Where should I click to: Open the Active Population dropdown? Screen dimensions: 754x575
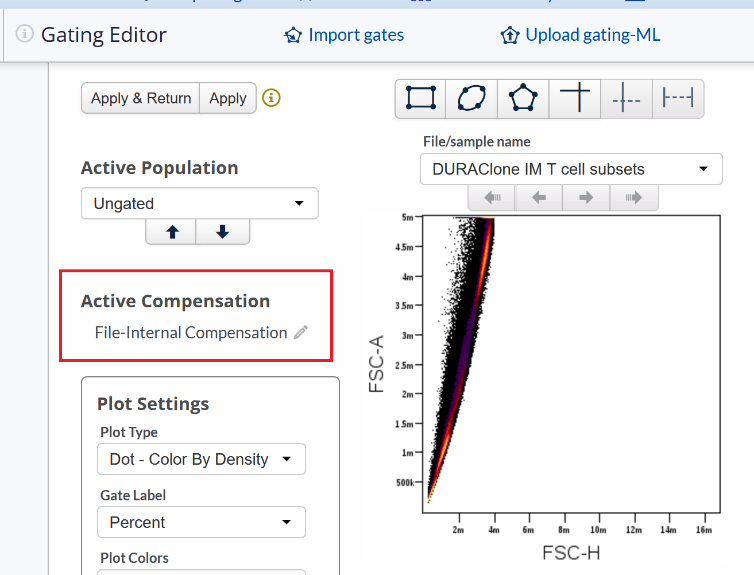[199, 204]
